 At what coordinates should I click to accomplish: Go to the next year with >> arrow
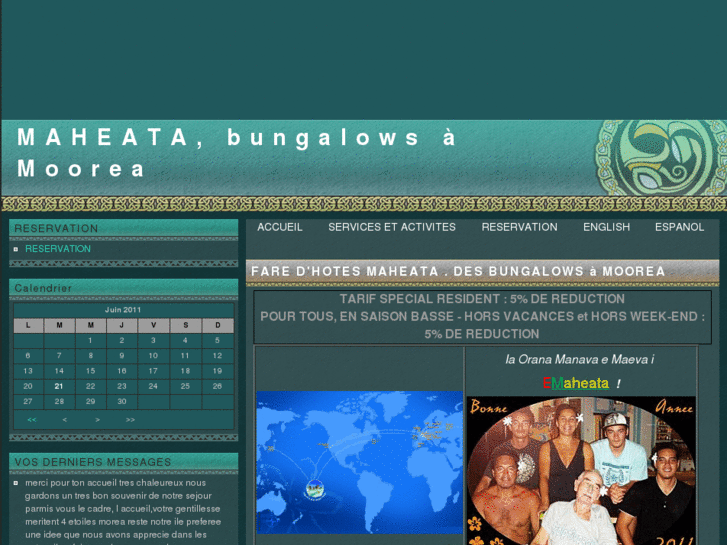[x=130, y=420]
